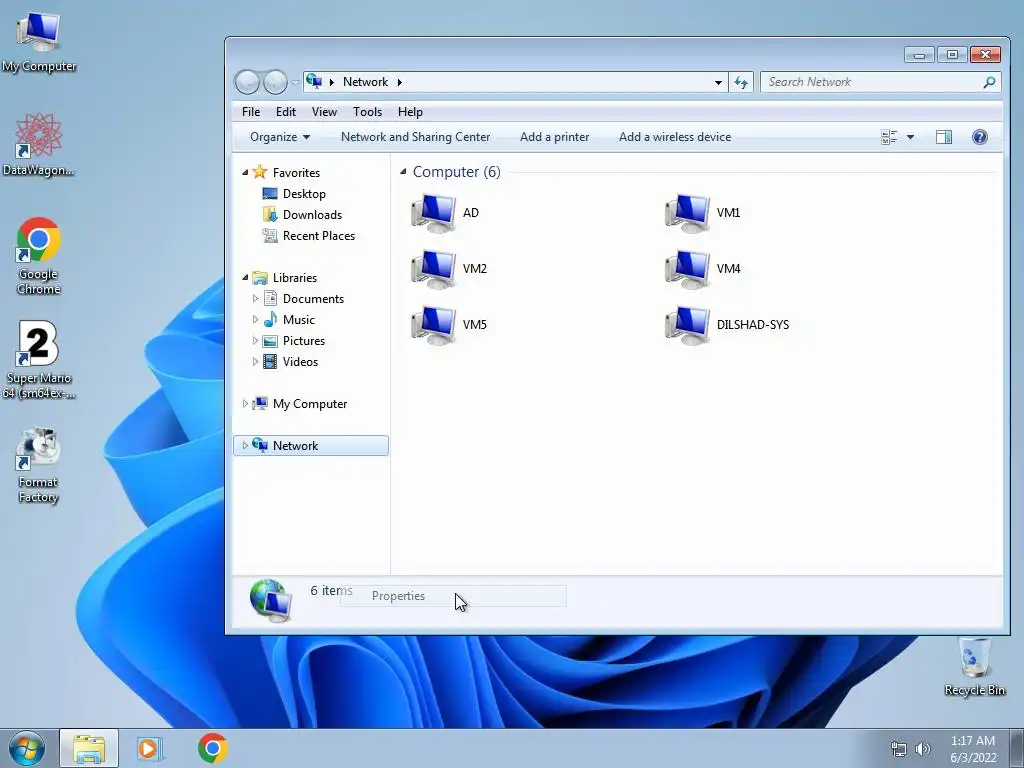1024x768 pixels.
Task: Show the preview pane icon
Action: click(944, 137)
